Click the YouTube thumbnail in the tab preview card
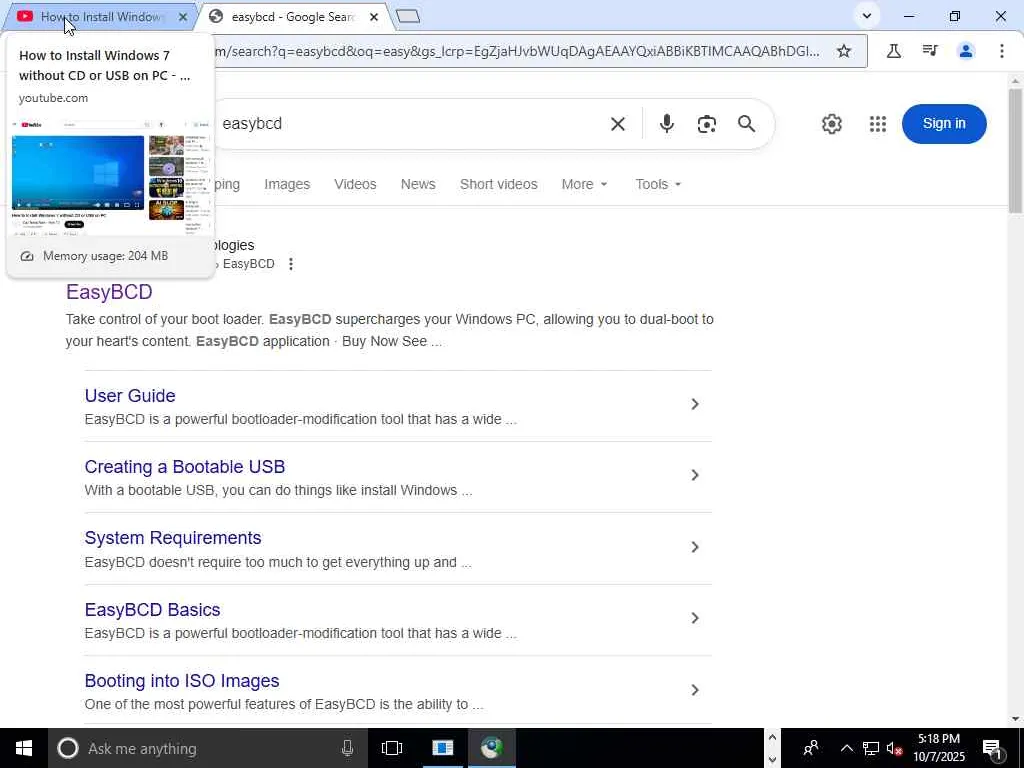 click(x=111, y=176)
